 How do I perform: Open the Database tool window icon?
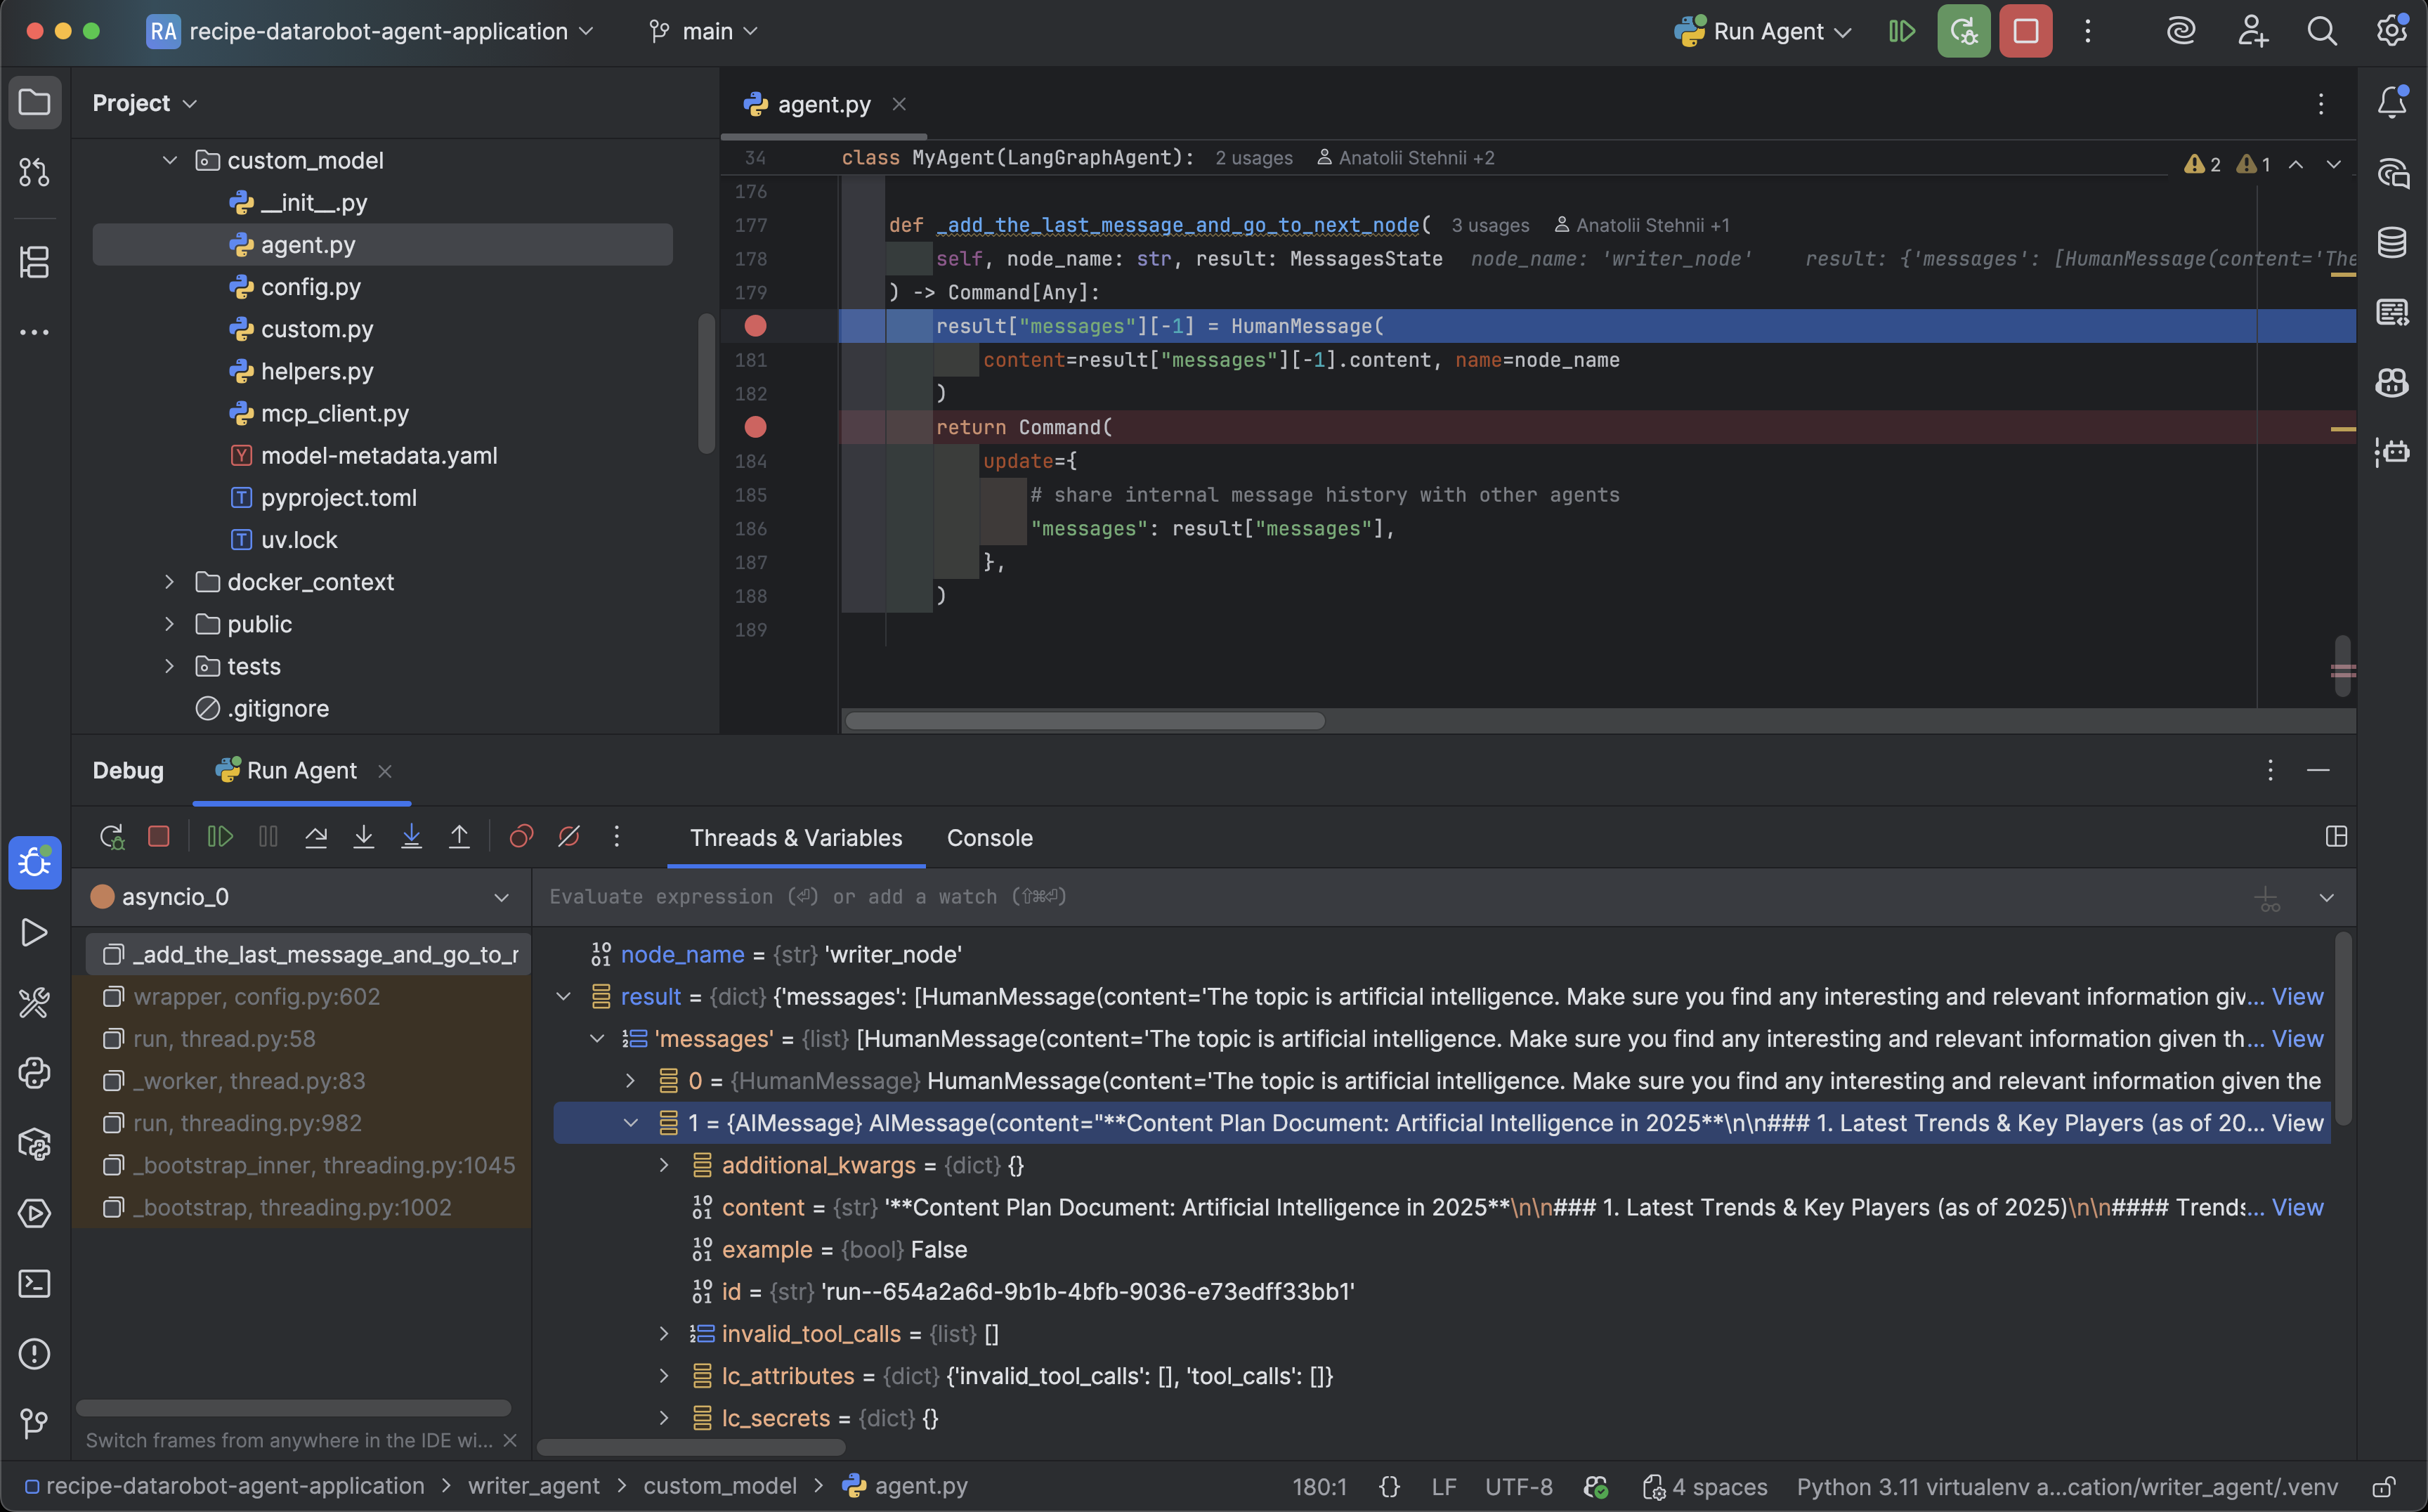(2392, 242)
